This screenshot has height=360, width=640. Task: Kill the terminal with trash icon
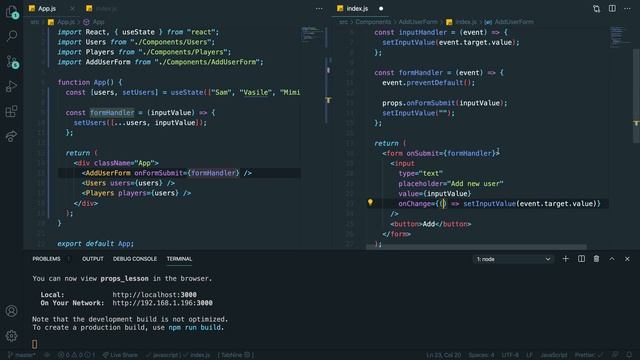pyautogui.click(x=596, y=259)
